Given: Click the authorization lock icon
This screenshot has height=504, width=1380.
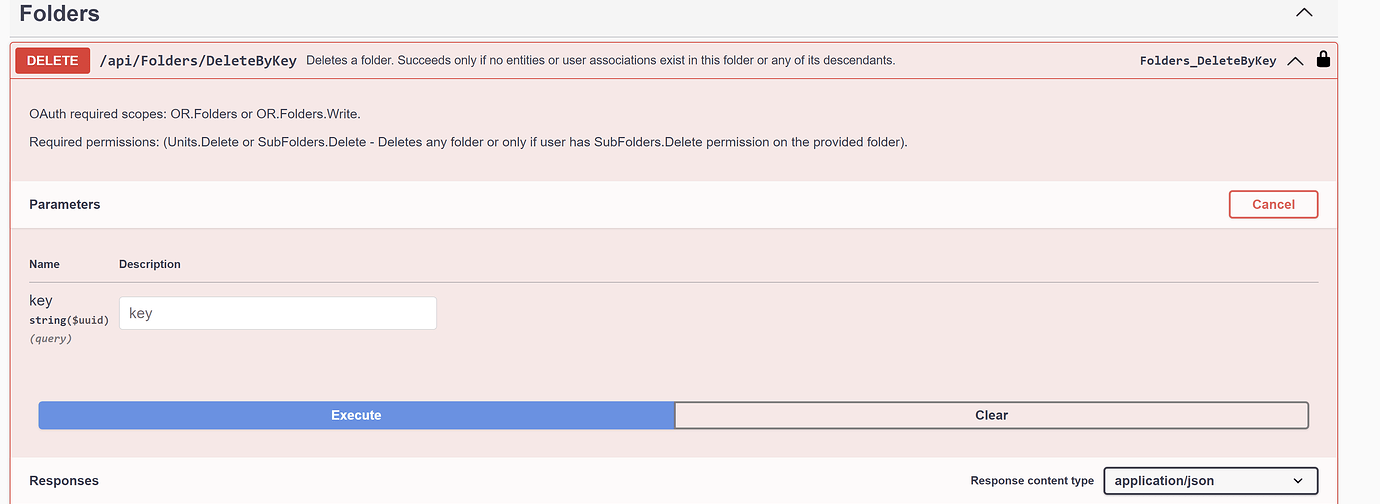Looking at the screenshot, I should 1323,59.
